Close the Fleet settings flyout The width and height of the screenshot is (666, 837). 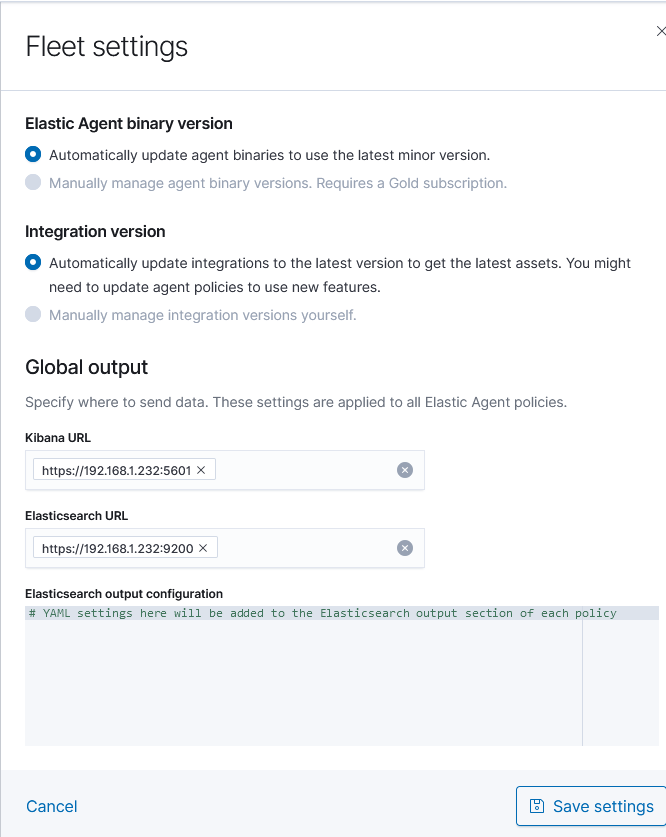659,30
